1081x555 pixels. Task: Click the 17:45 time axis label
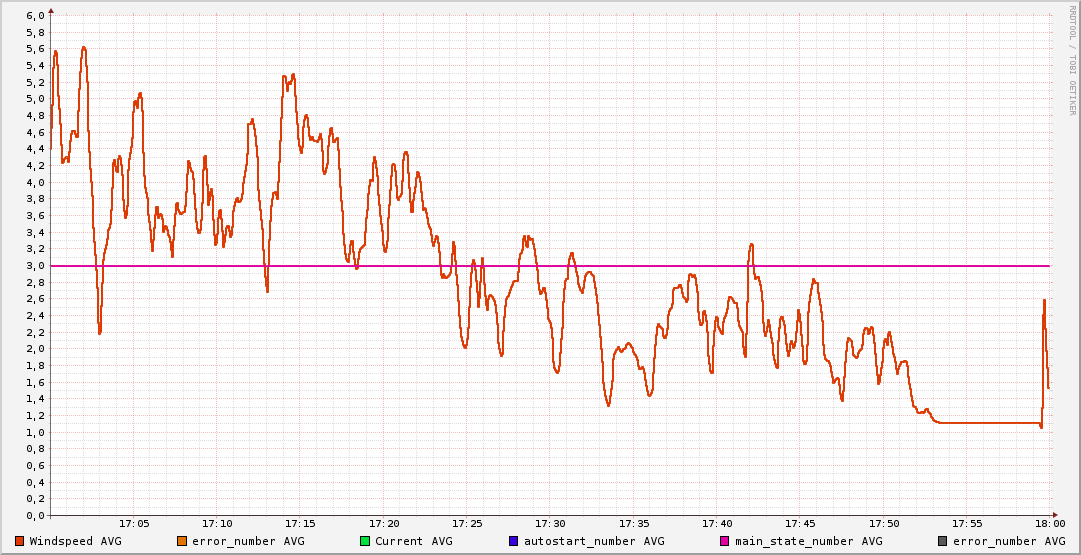[x=800, y=523]
